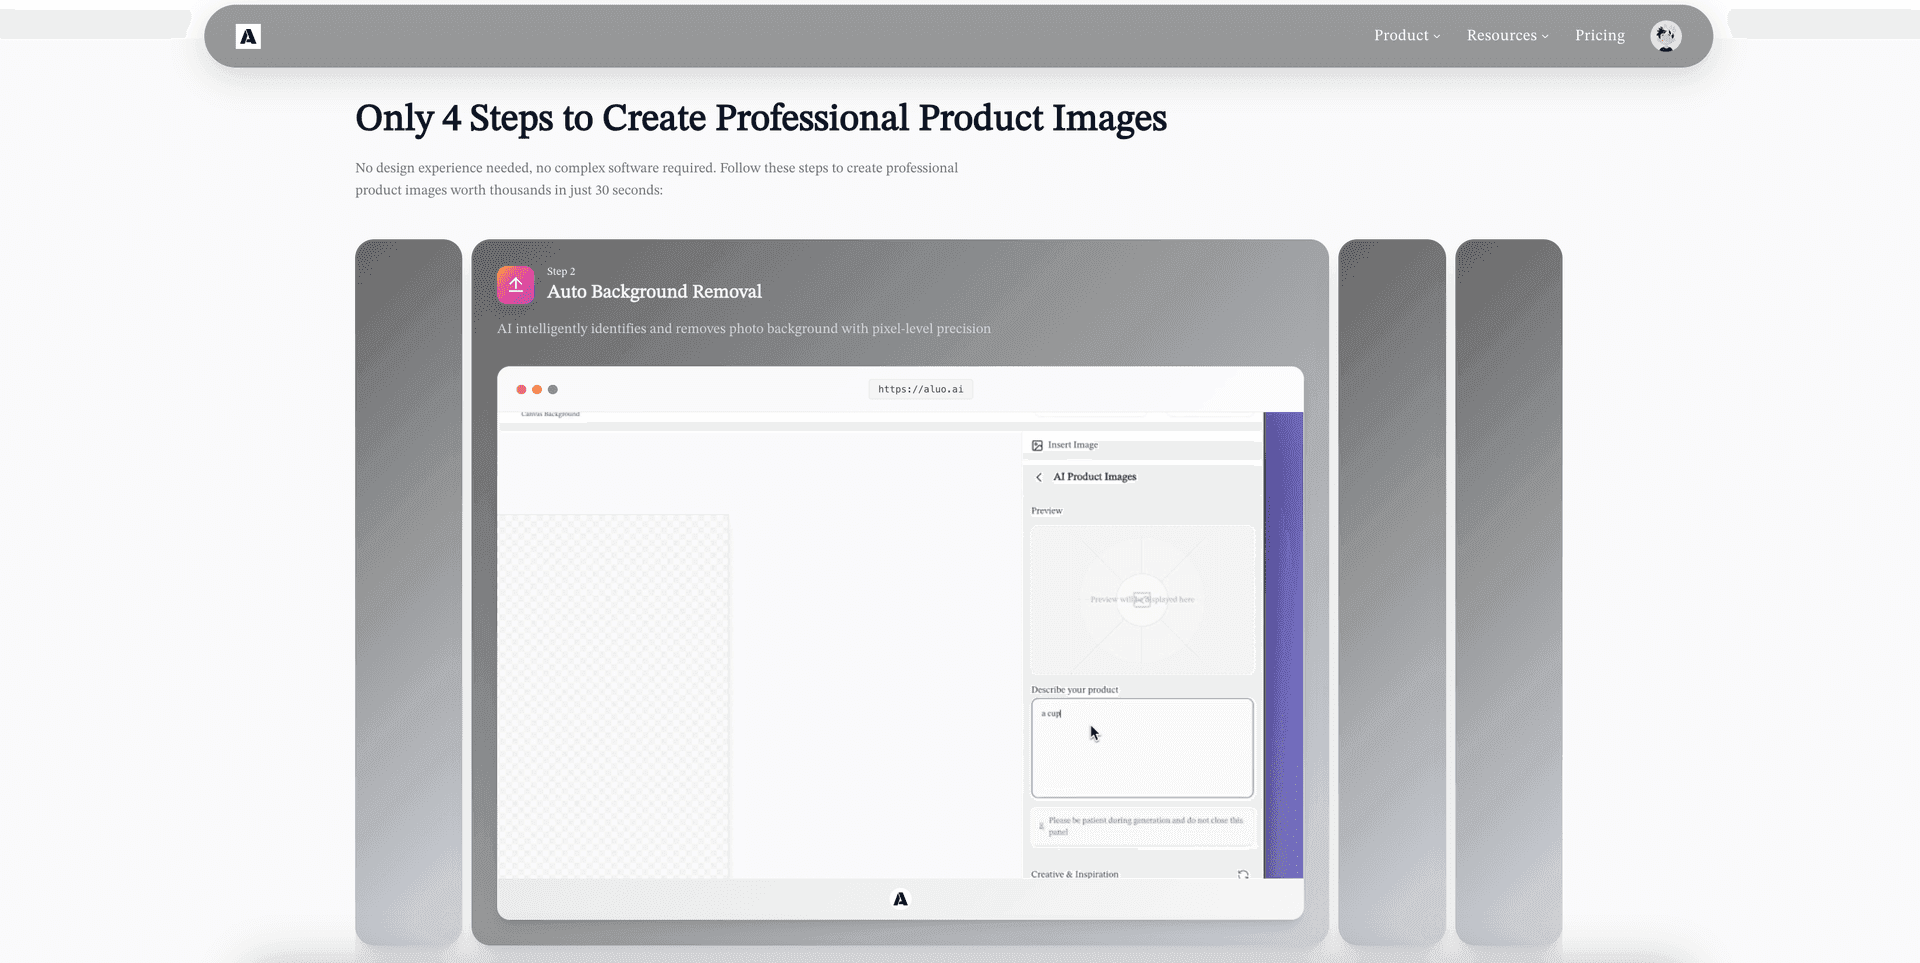Click the pink upload icon for Step 2
Viewport: 1920px width, 963px height.
point(516,285)
